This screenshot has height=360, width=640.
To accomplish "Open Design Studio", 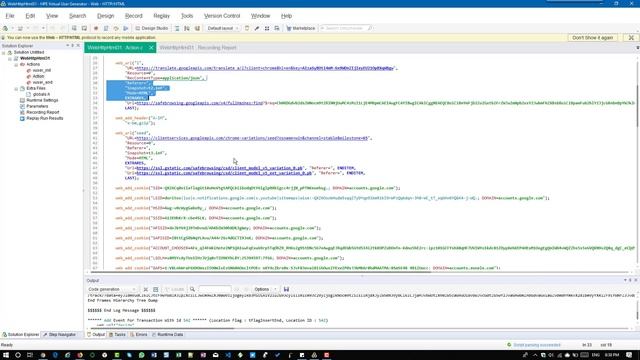I will [152, 29].
